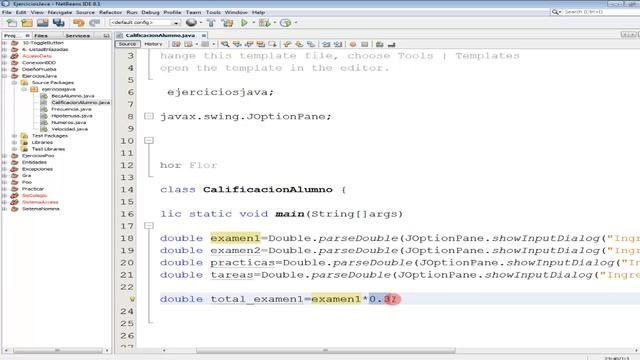Open the Navigate menu
Screen dimensions: 640x360
[60, 13]
